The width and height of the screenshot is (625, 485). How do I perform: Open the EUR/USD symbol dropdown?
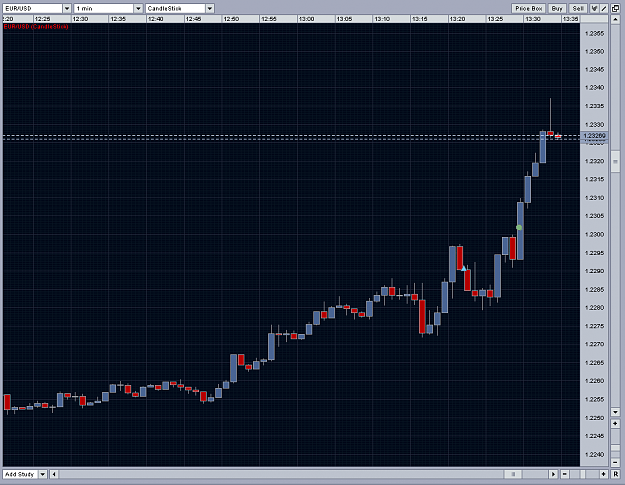[67, 8]
